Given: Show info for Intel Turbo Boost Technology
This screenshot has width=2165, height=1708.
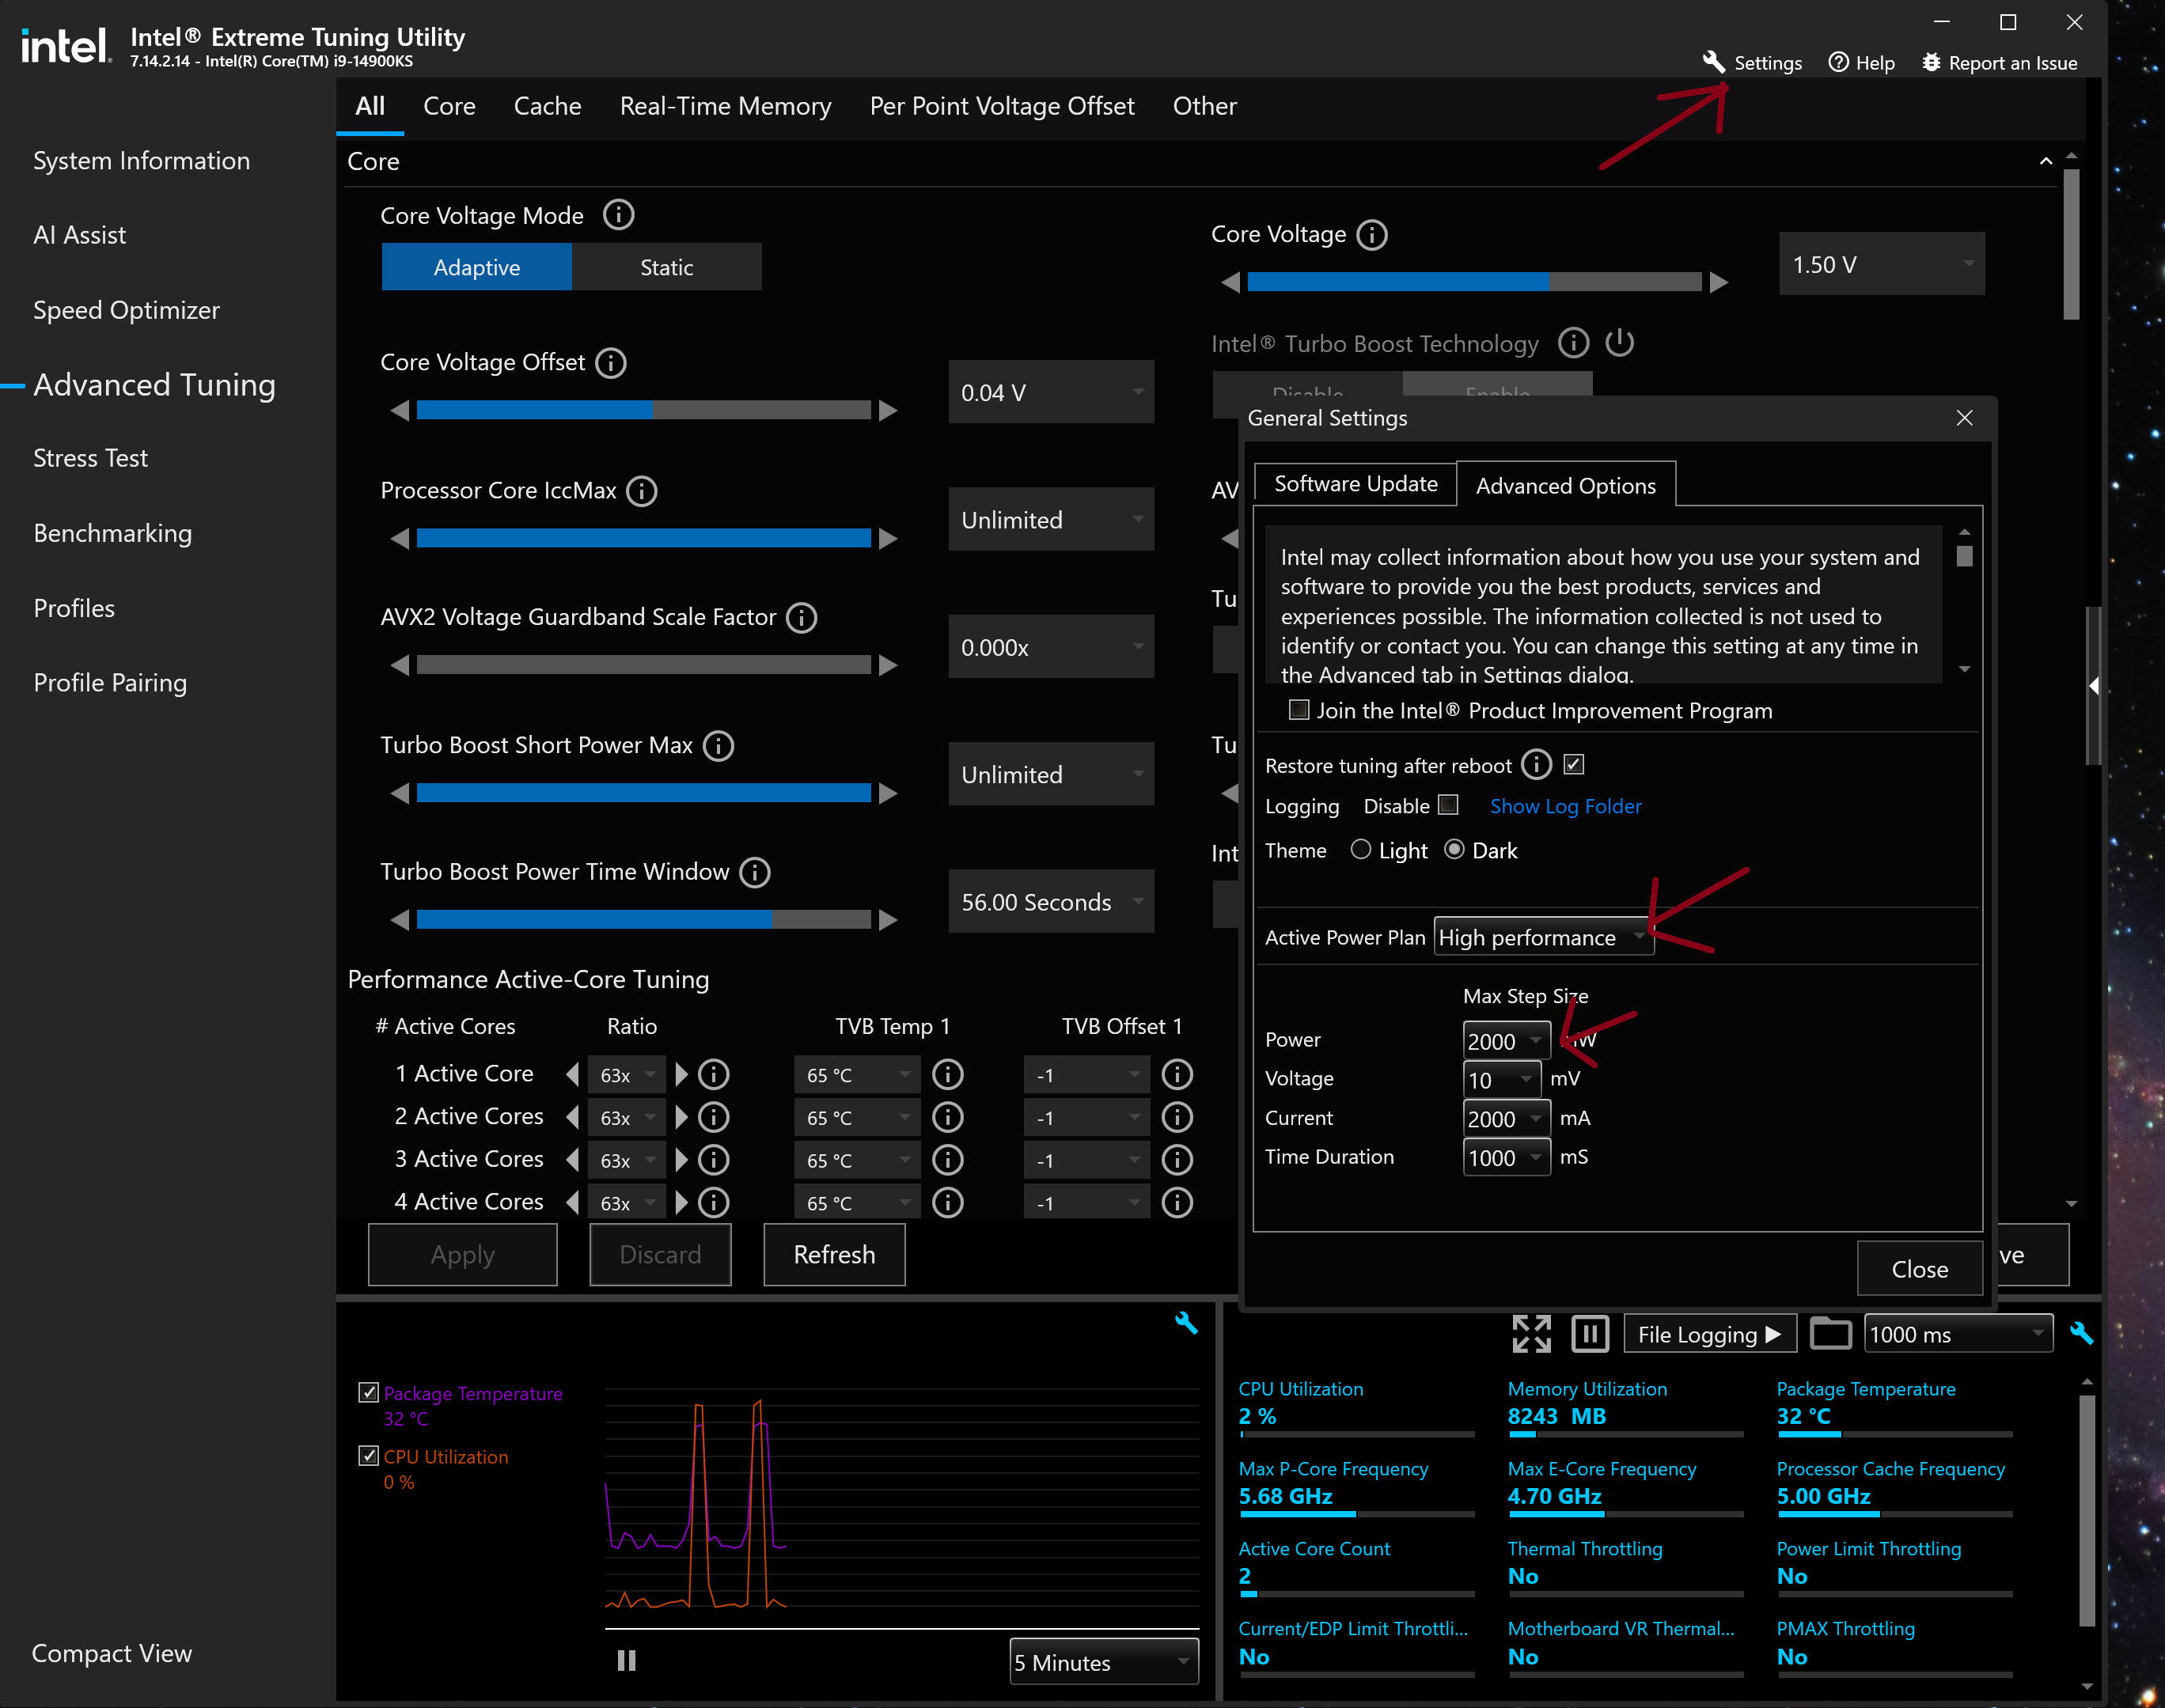Looking at the screenshot, I should (1574, 343).
